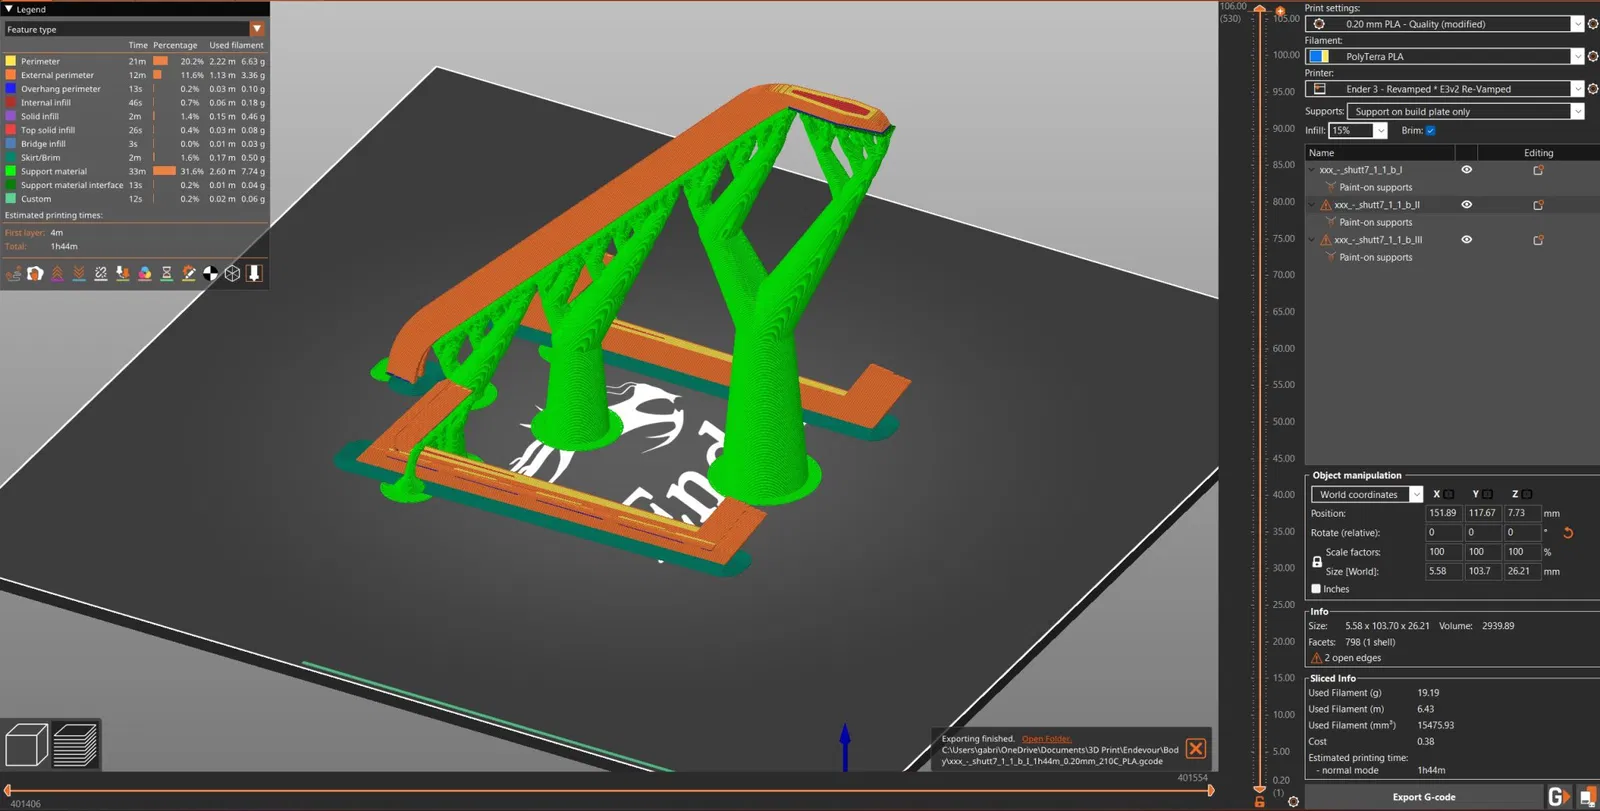1600x811 pixels.
Task: Toggle center of gravity marker icon
Action: 211,274
